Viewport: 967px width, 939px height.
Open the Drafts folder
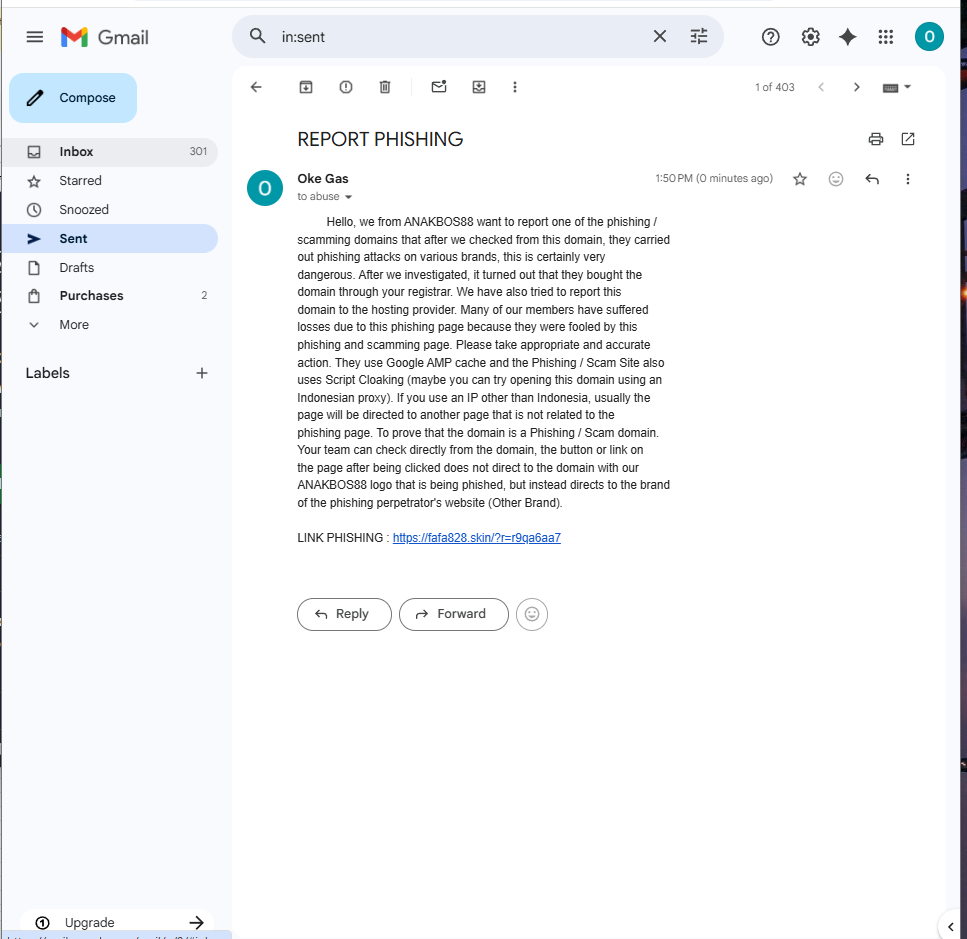pos(110,268)
